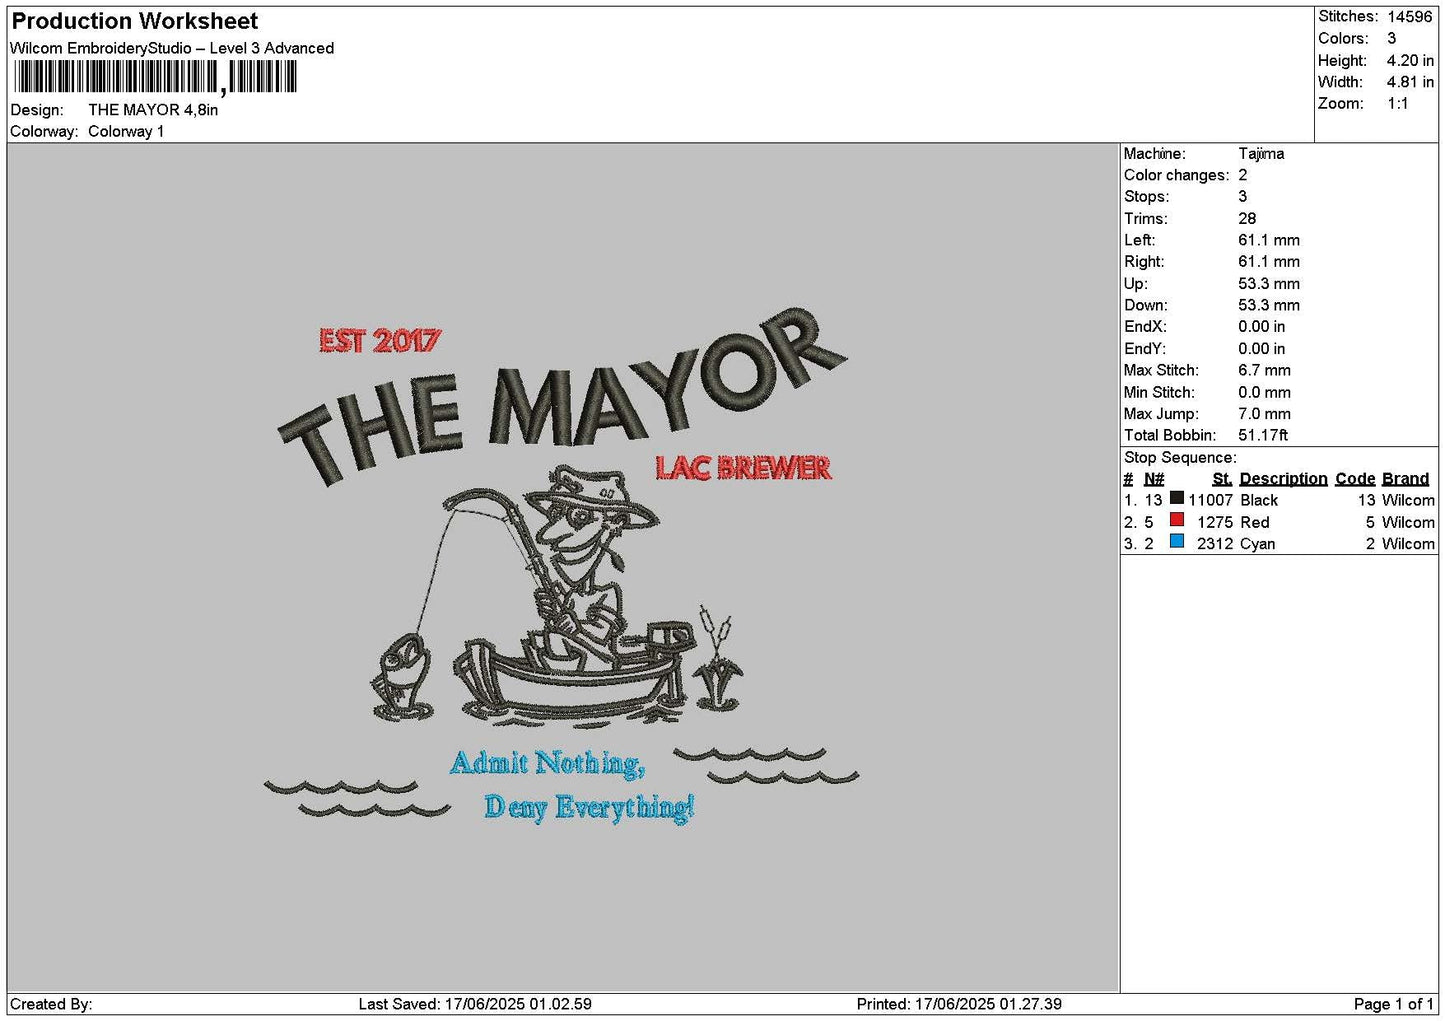Image resolution: width=1445 pixels, height=1021 pixels.
Task: Click design name 'THE MAYOR 4,8in'
Action: [153, 110]
